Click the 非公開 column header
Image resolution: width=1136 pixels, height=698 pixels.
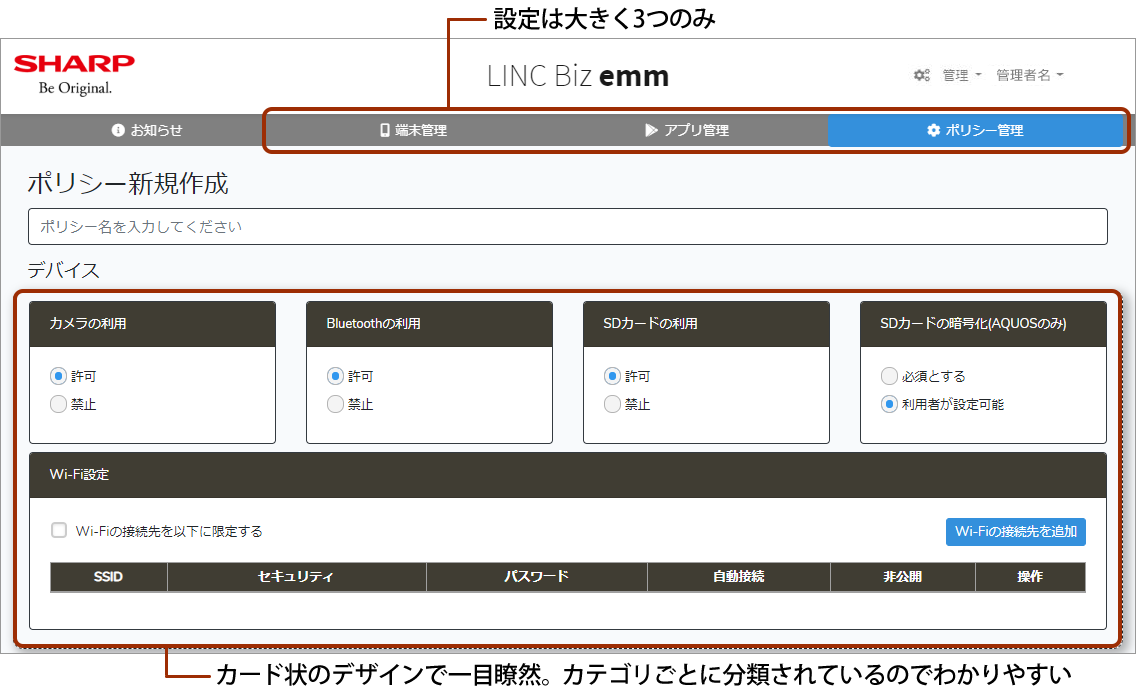903,577
